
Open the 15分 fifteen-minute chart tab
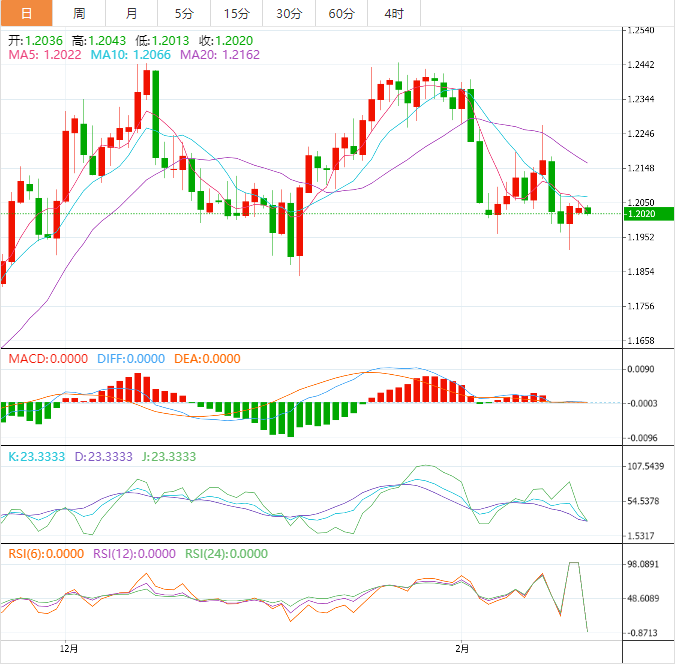tap(236, 13)
